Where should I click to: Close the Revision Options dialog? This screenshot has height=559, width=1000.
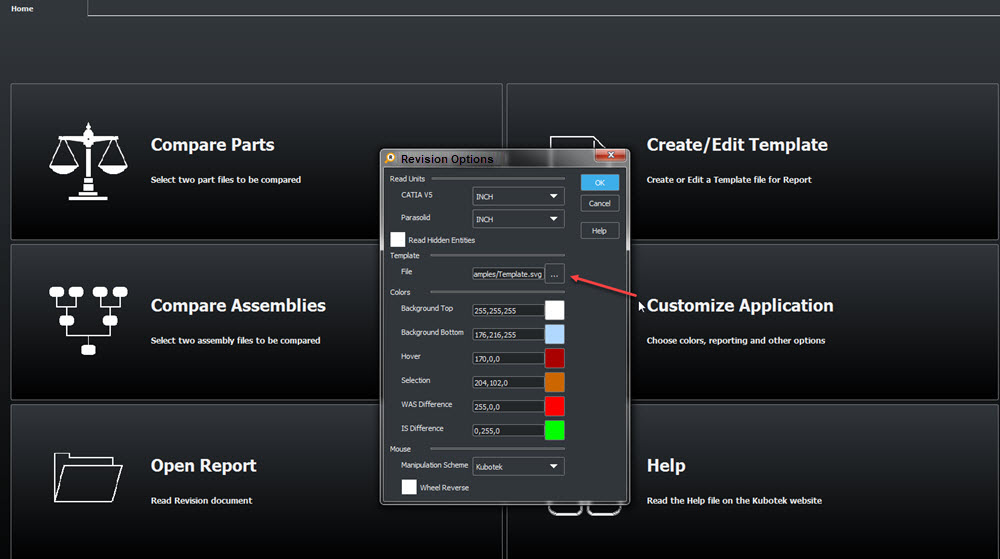pyautogui.click(x=610, y=156)
